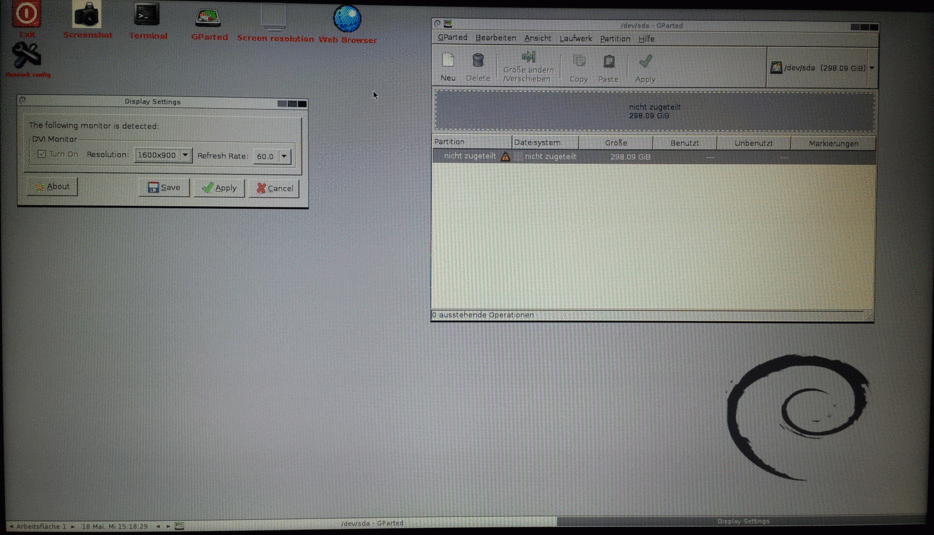
Task: Launch the Web Browser globe icon
Action: click(347, 18)
